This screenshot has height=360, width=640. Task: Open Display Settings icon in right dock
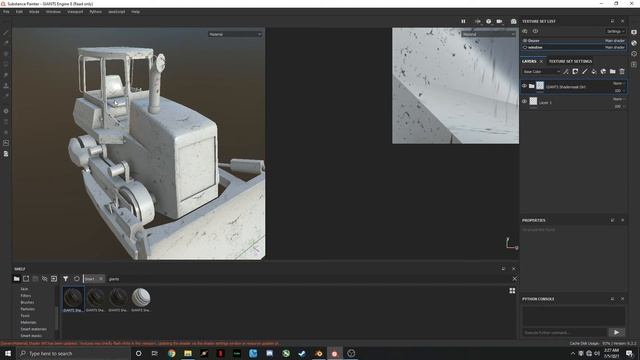click(634, 32)
